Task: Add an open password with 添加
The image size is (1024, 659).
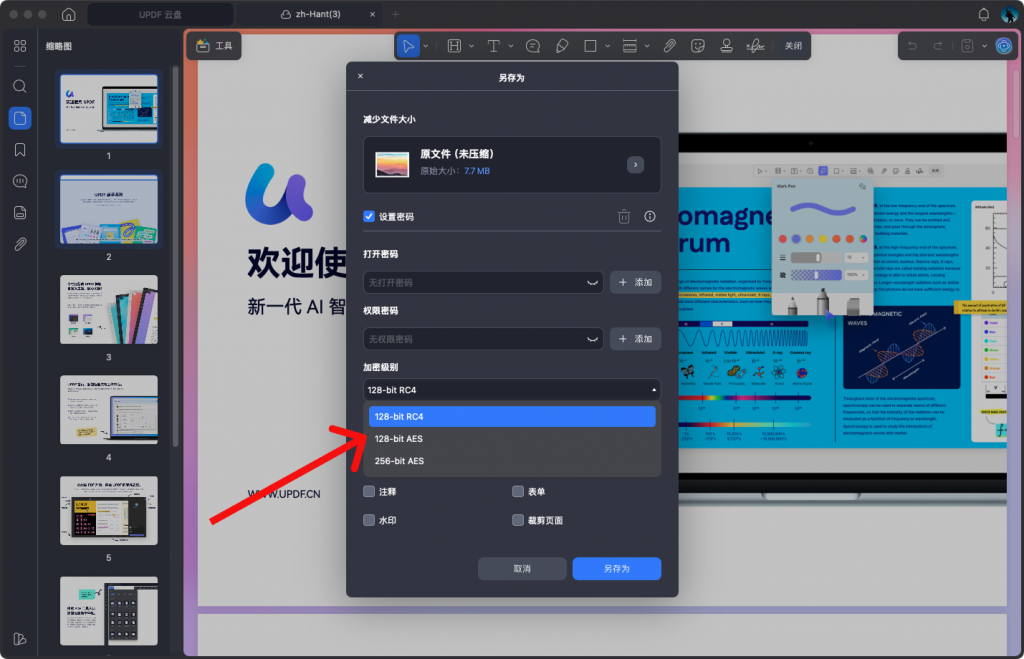Action: (x=635, y=282)
